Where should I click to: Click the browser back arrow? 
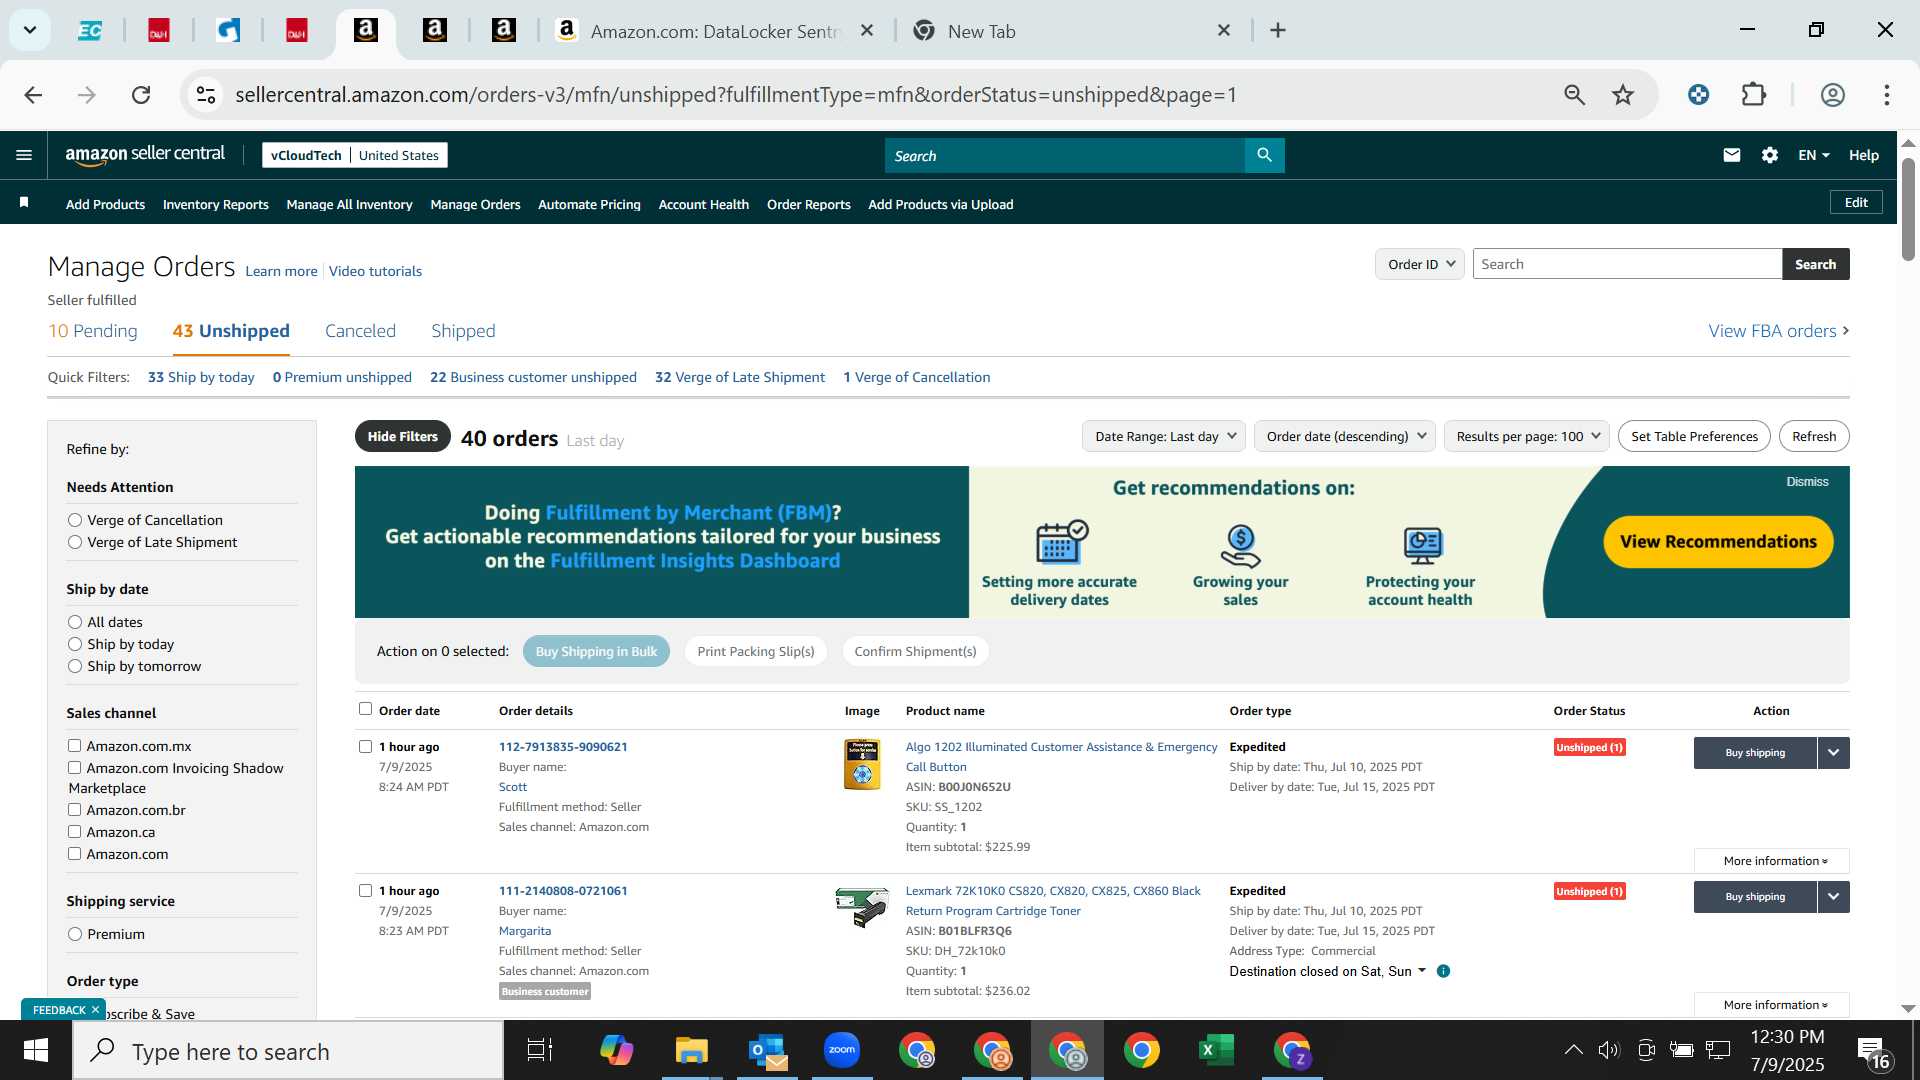[x=33, y=95]
